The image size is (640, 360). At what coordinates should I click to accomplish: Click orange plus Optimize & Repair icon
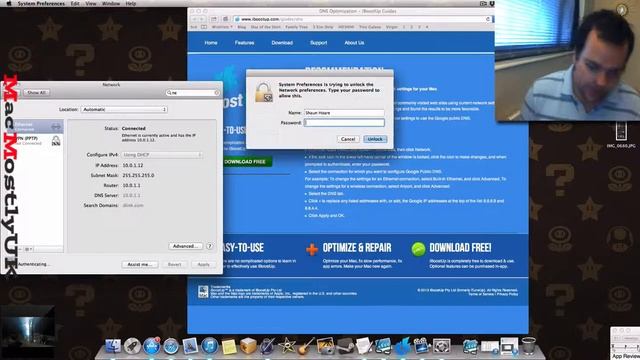click(312, 249)
